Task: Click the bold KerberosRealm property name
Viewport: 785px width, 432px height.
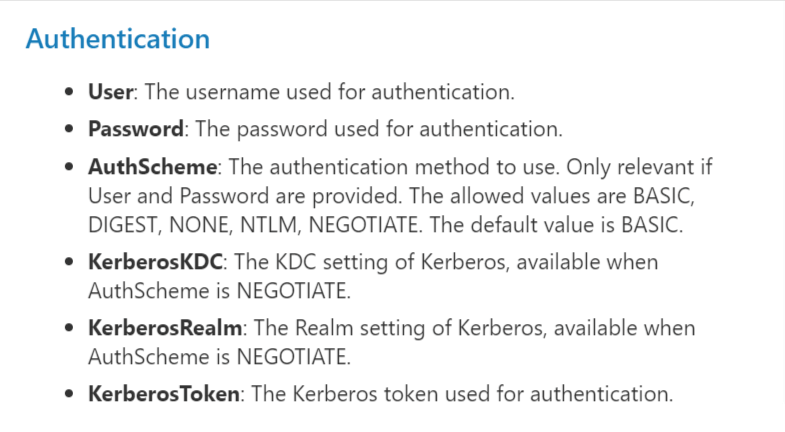Action: 165,328
